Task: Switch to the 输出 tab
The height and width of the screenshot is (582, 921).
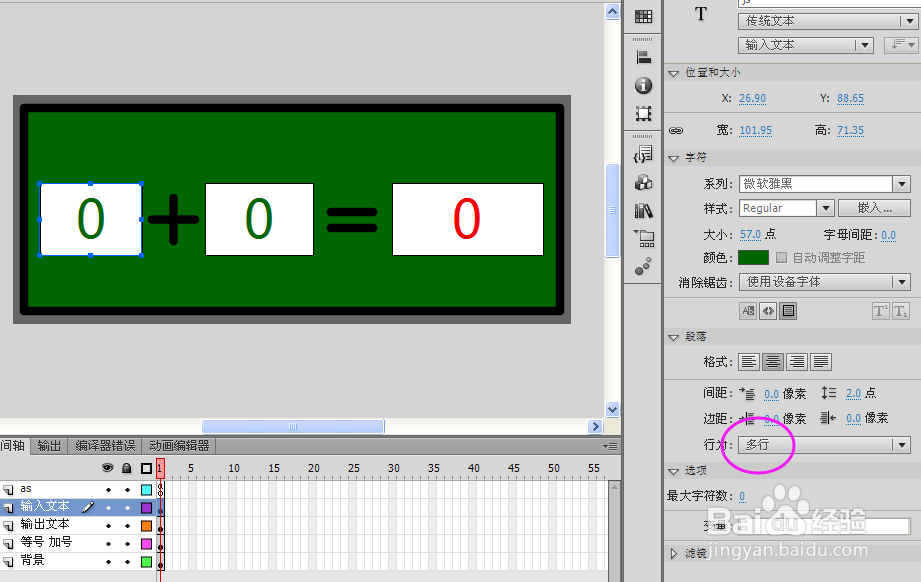Action: [48, 446]
